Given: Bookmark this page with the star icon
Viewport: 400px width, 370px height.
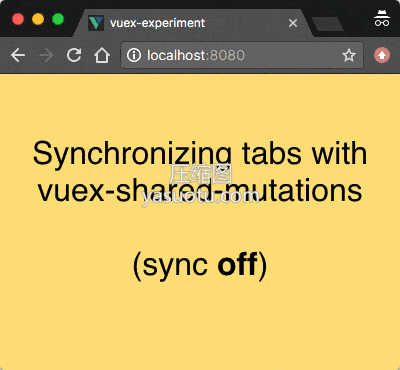Looking at the screenshot, I should click(x=349, y=55).
